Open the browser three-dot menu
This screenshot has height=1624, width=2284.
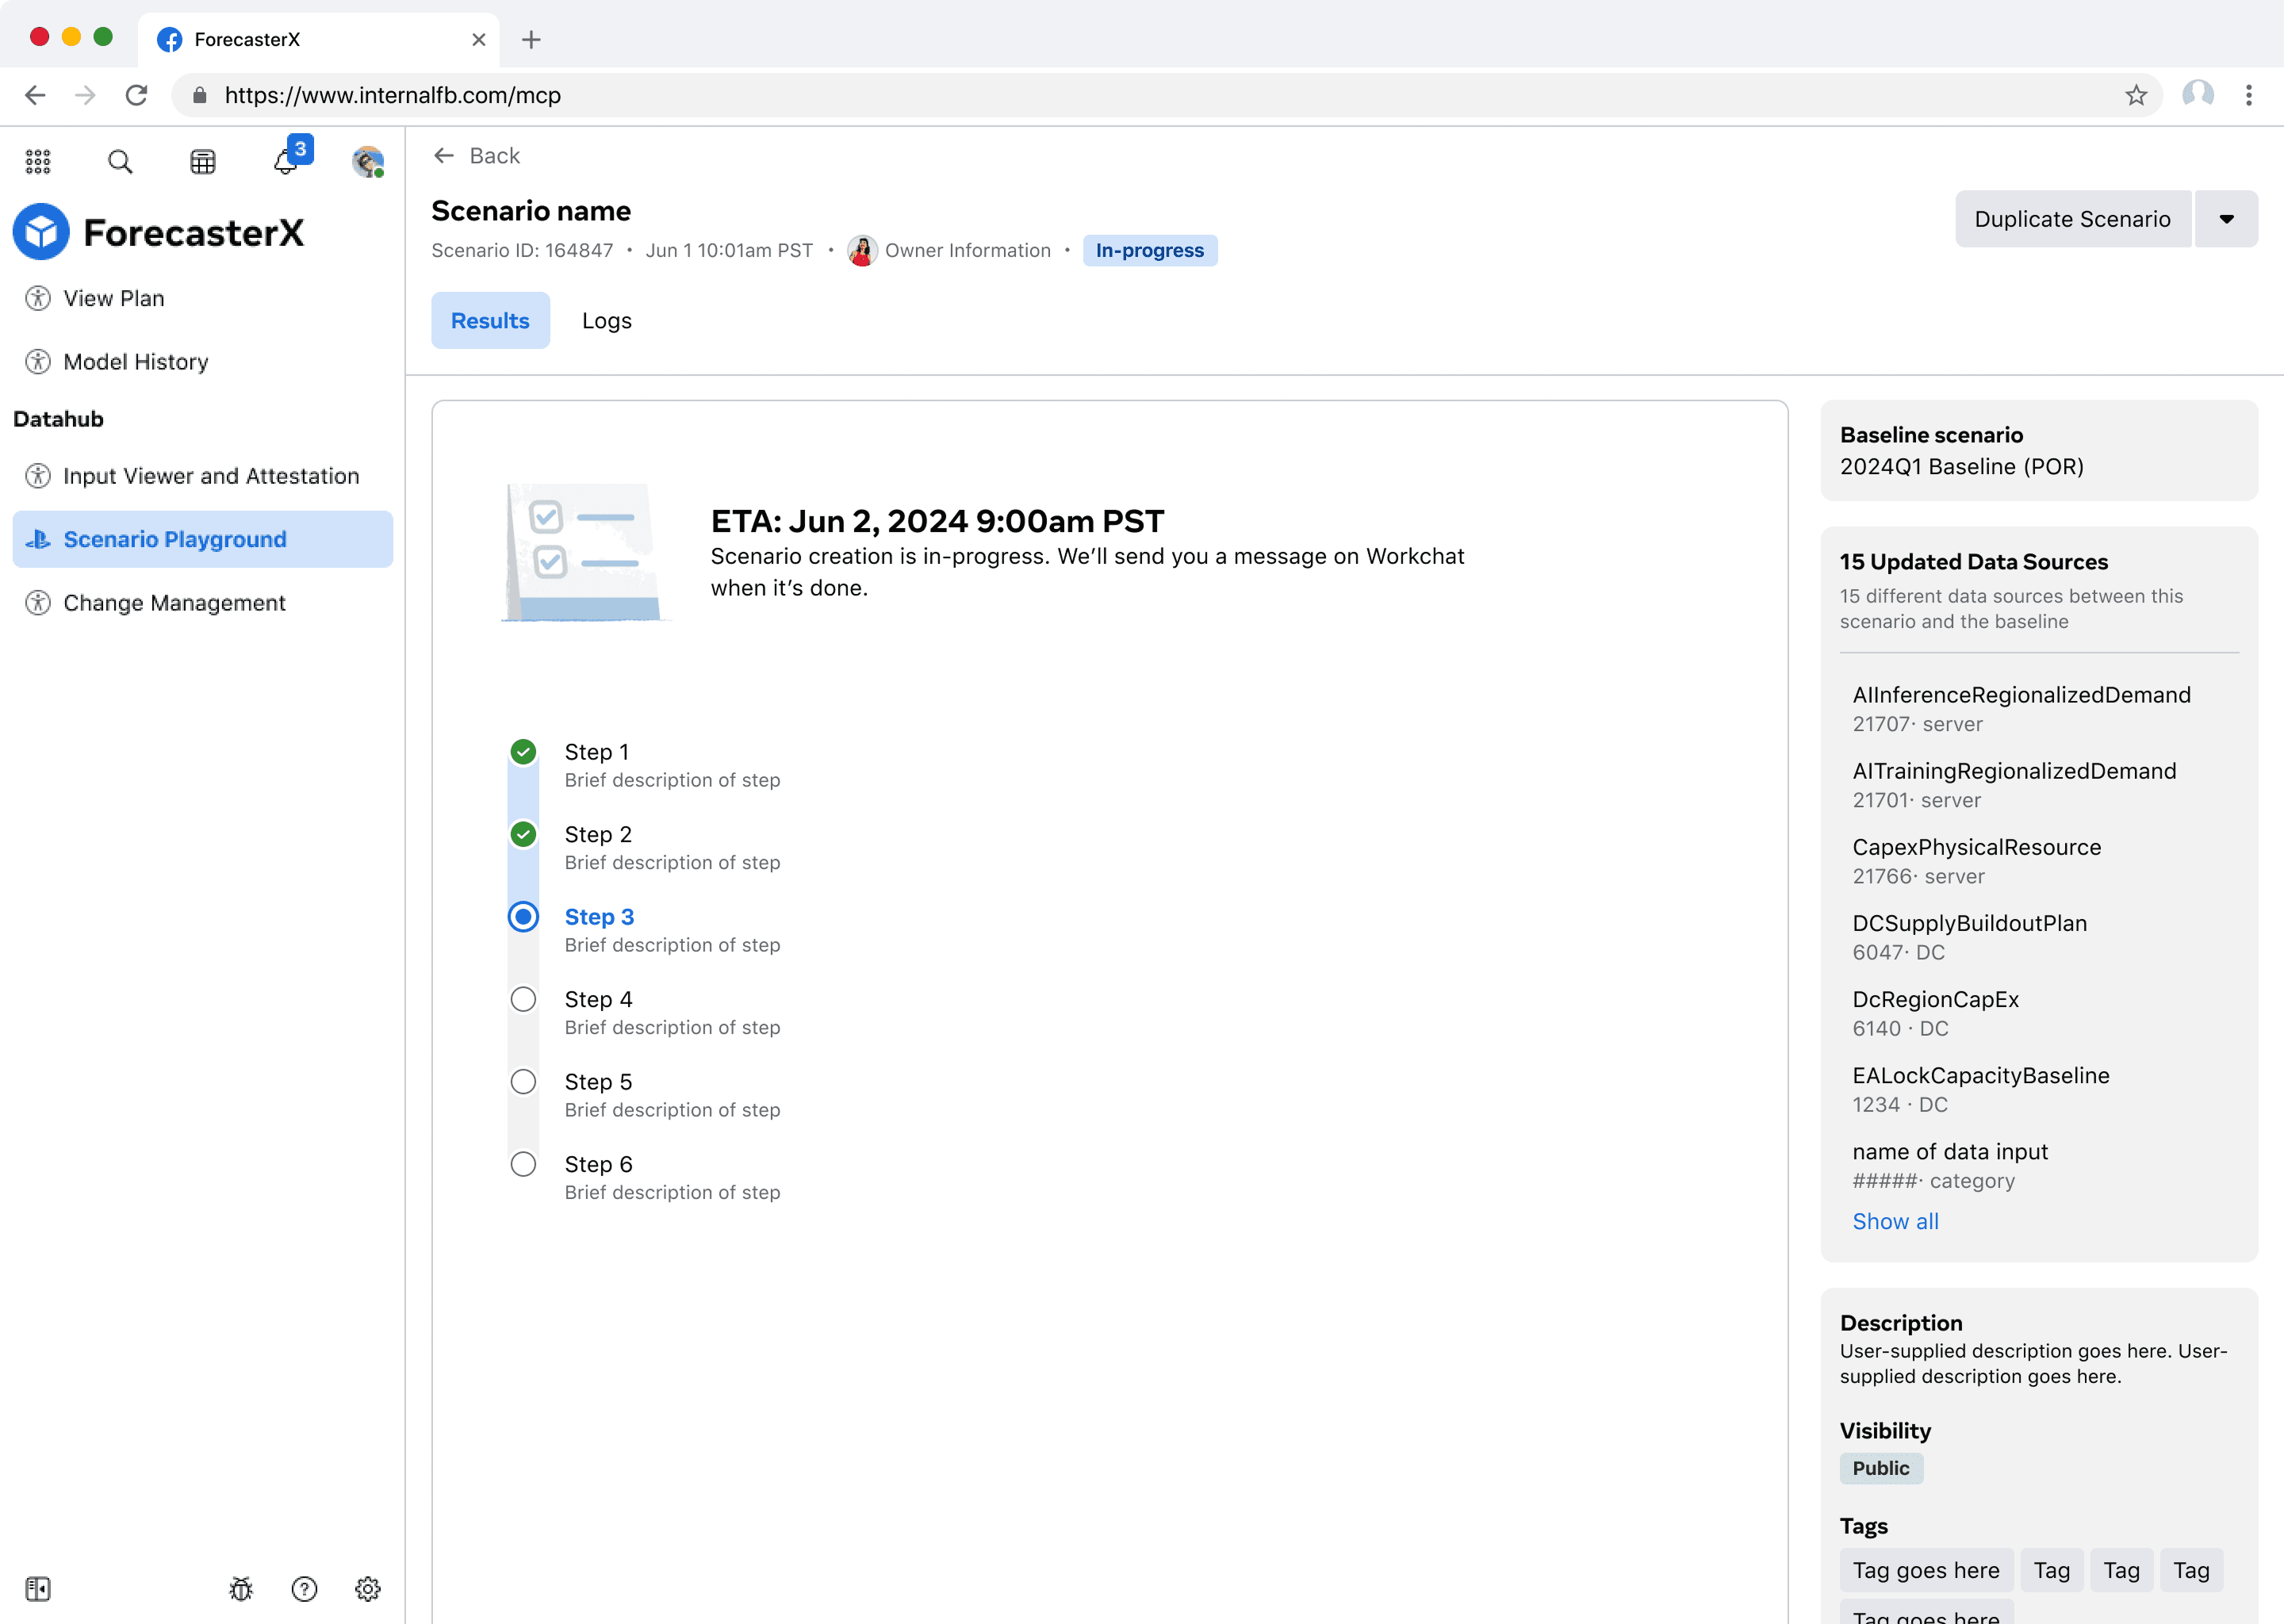pyautogui.click(x=2249, y=95)
